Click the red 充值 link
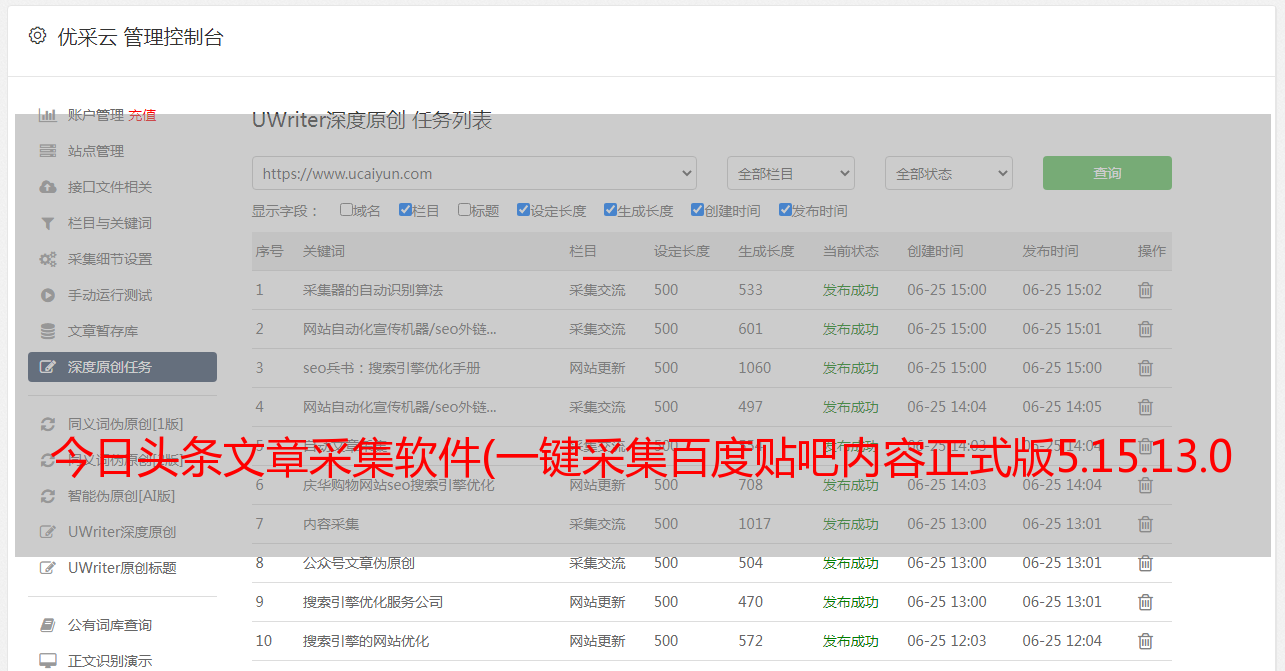 pos(142,115)
